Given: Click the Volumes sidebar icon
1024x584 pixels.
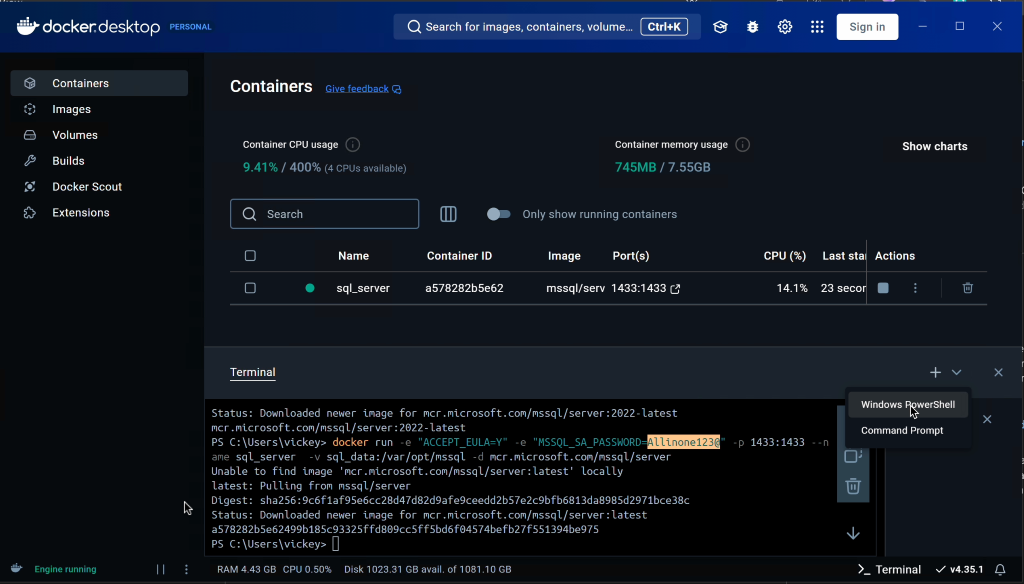Looking at the screenshot, I should click(x=29, y=135).
